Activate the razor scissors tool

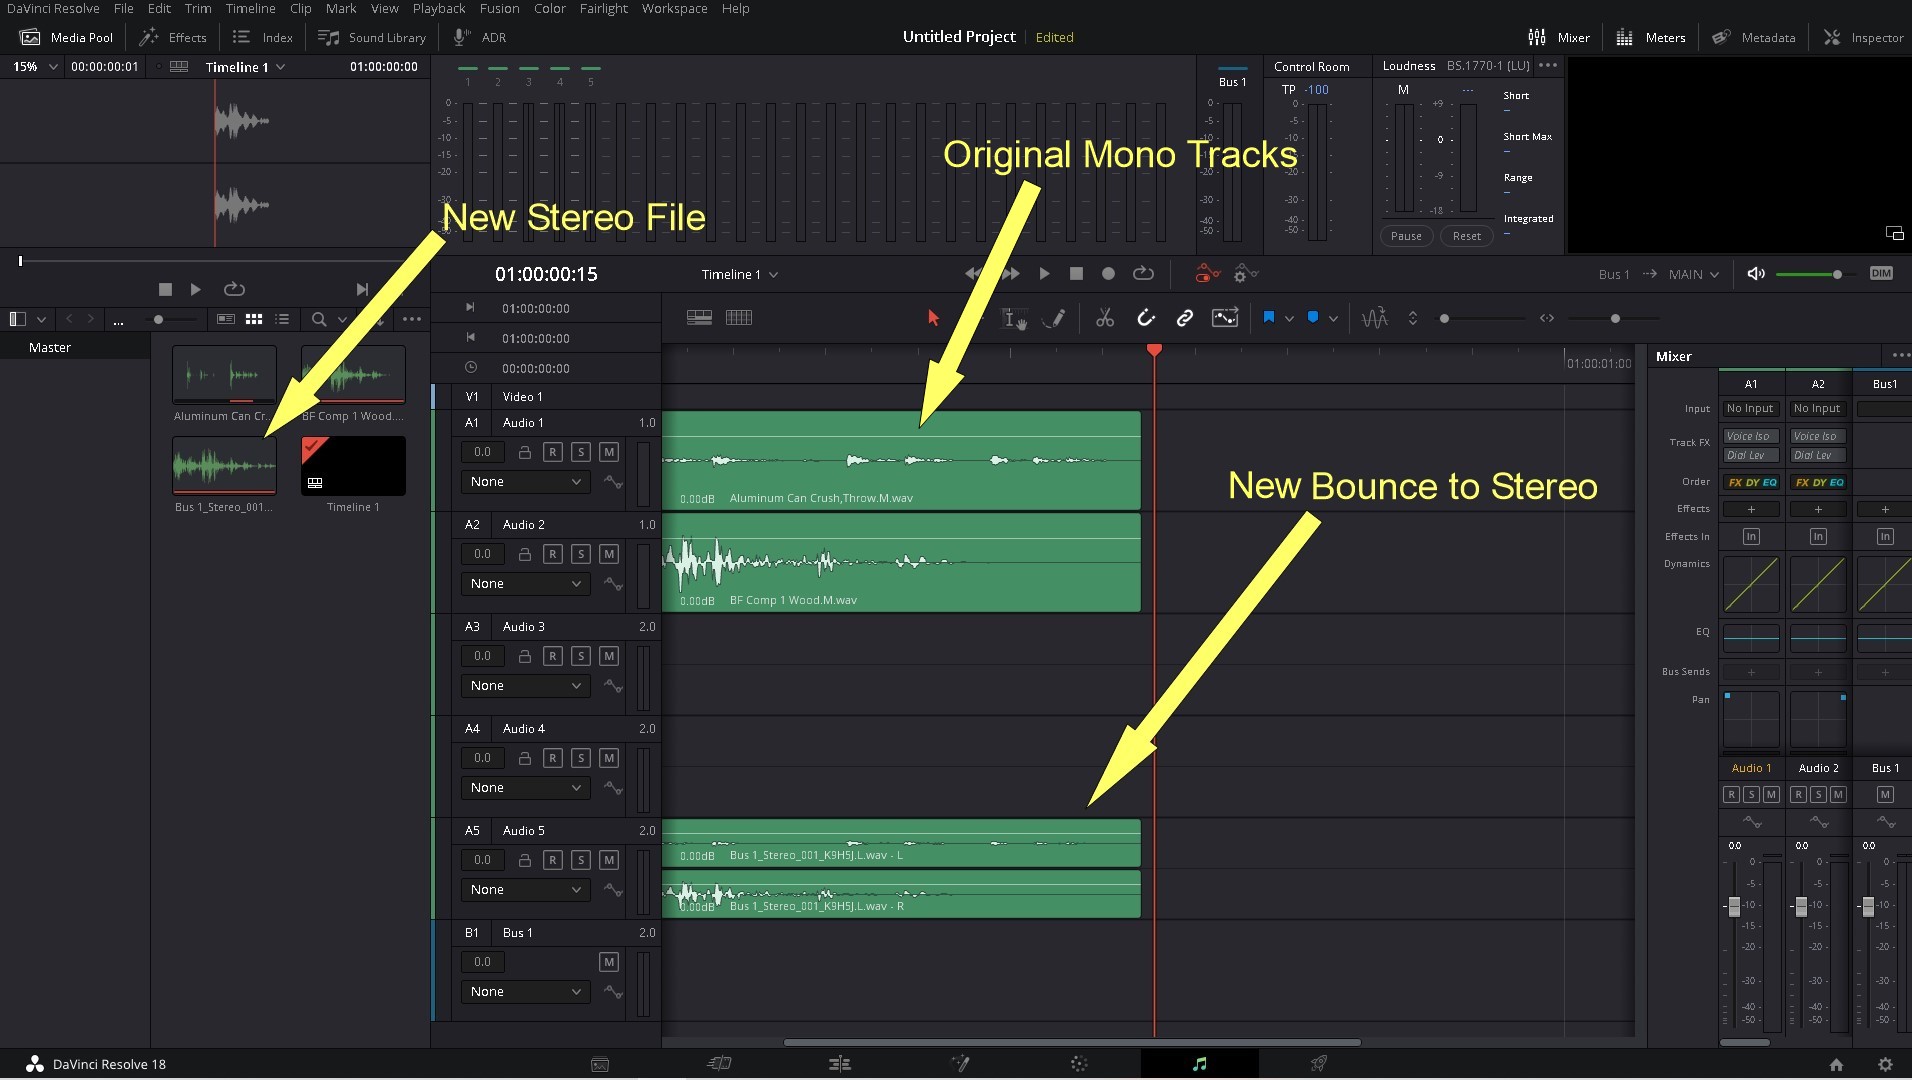1105,318
